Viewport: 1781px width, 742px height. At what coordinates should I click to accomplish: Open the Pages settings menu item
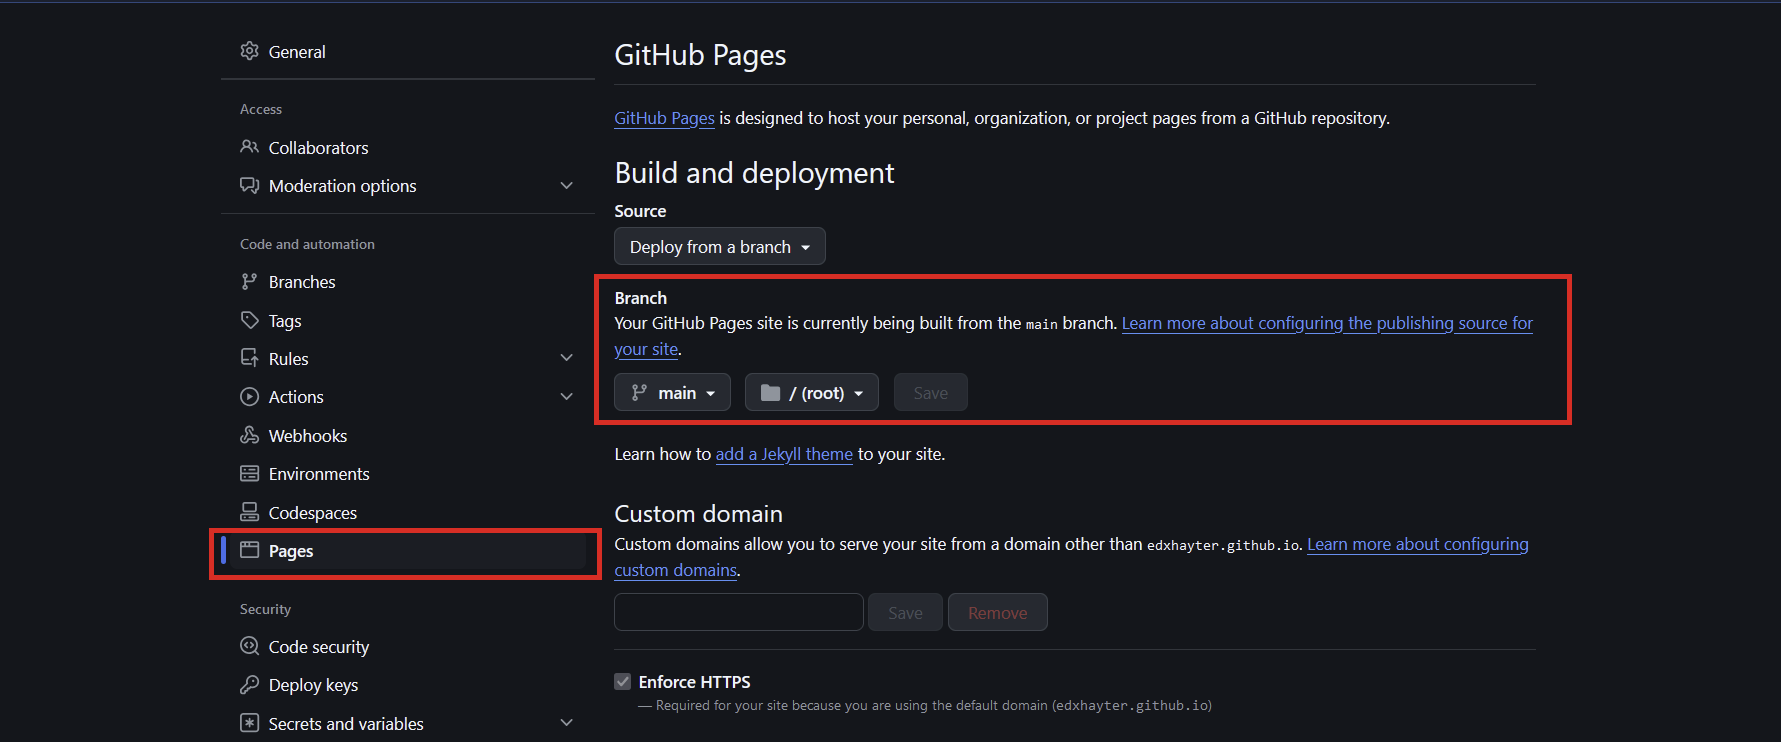291,551
